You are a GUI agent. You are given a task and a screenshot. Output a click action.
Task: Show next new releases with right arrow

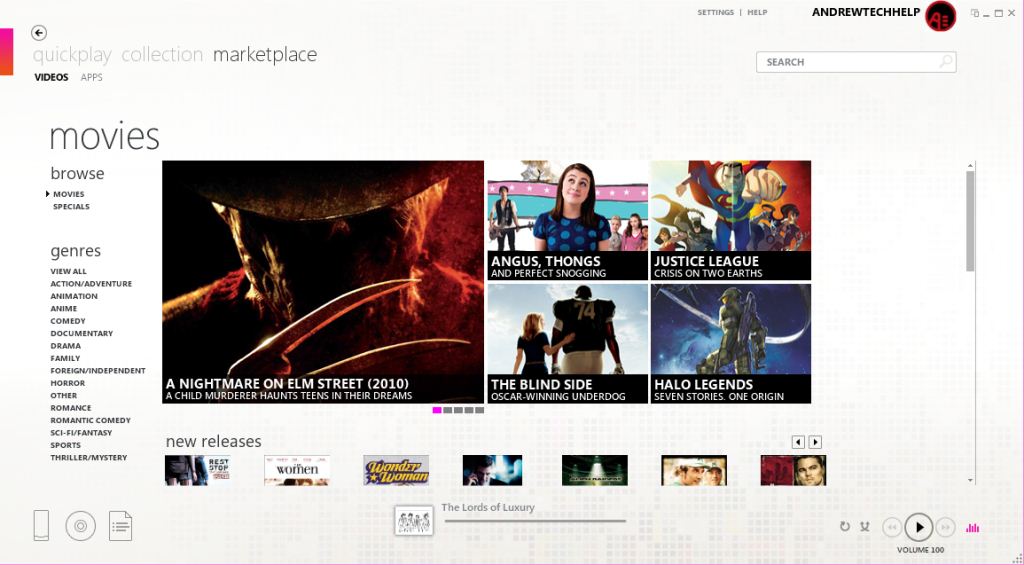click(x=815, y=442)
